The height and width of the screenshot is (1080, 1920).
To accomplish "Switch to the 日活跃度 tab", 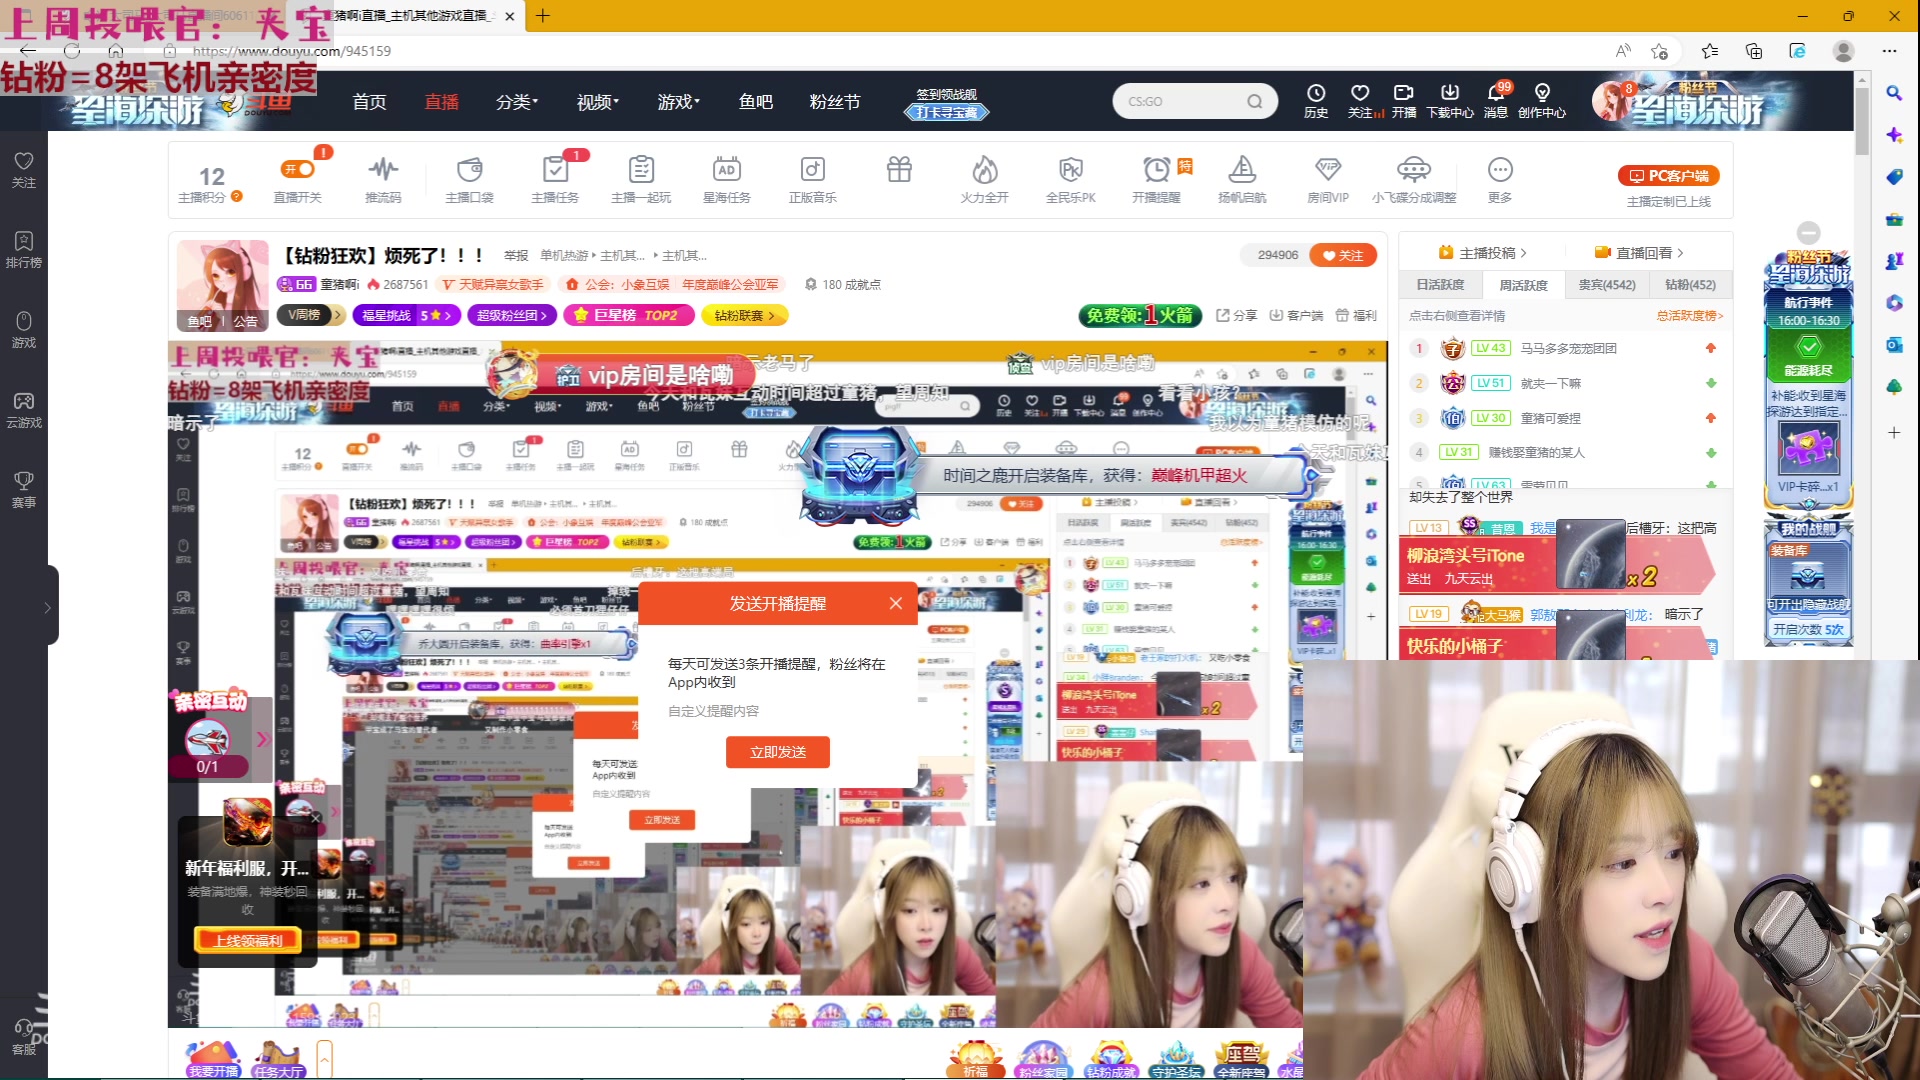I will (1440, 285).
